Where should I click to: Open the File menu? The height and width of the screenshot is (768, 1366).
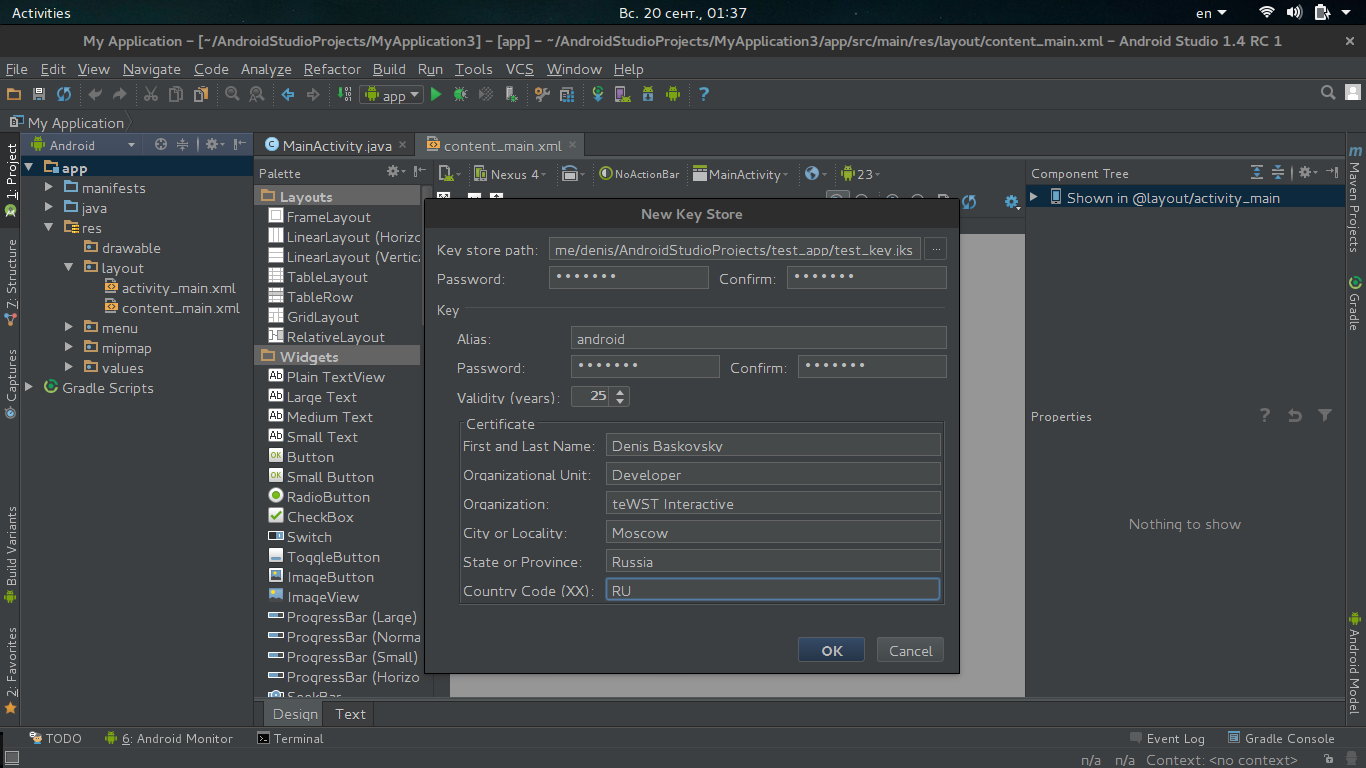point(17,69)
